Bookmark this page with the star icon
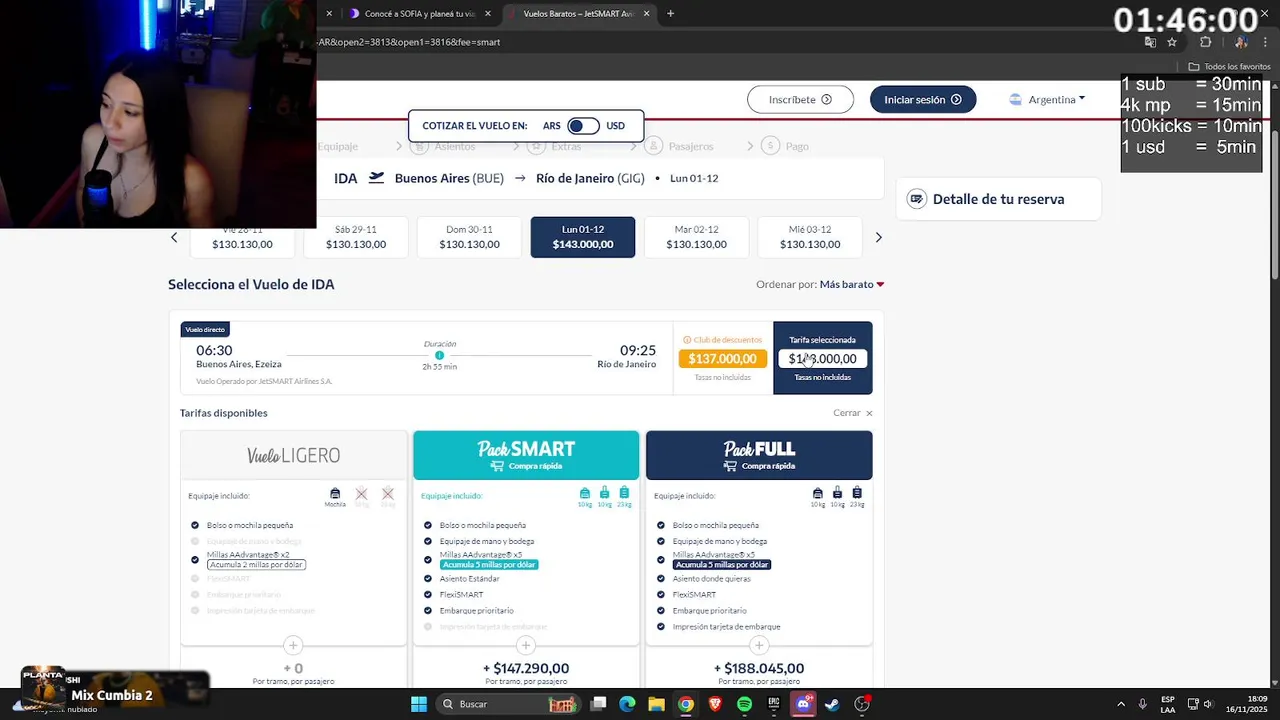The width and height of the screenshot is (1280, 720). pos(1172,42)
